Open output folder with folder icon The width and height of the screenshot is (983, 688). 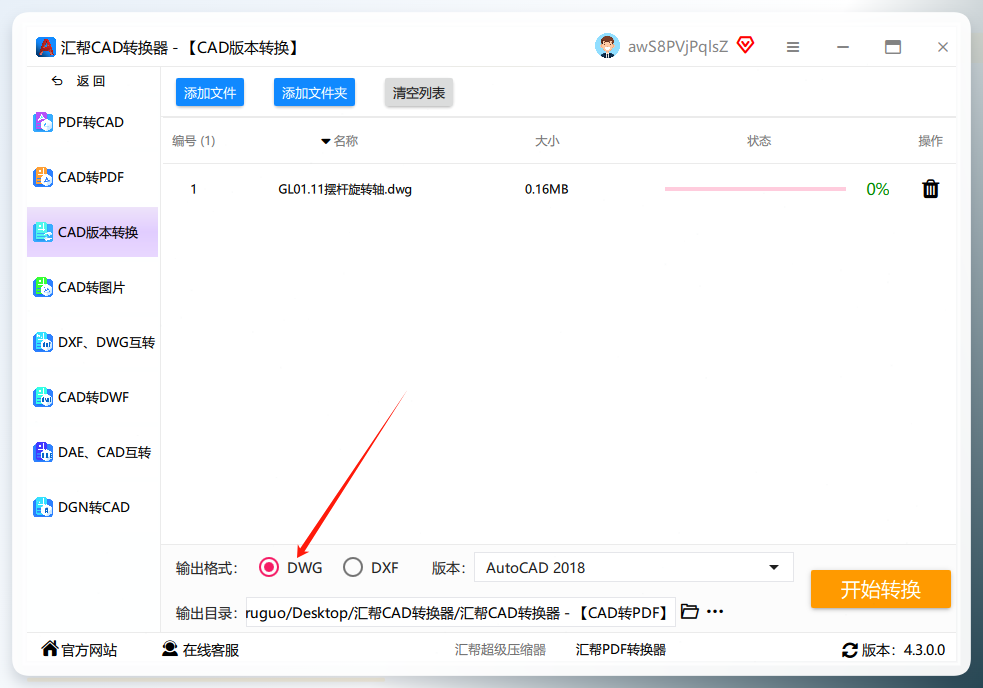(x=690, y=611)
